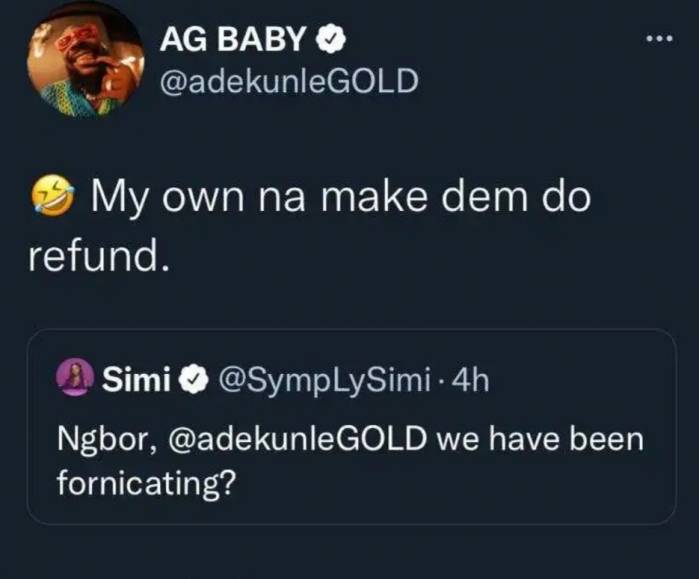
Task: Open Simi's small profile avatar
Action: click(x=74, y=379)
